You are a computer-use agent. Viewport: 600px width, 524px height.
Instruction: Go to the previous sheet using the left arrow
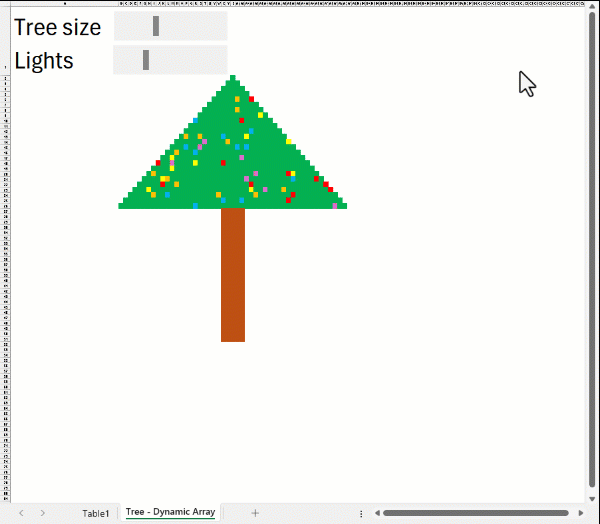click(x=21, y=513)
